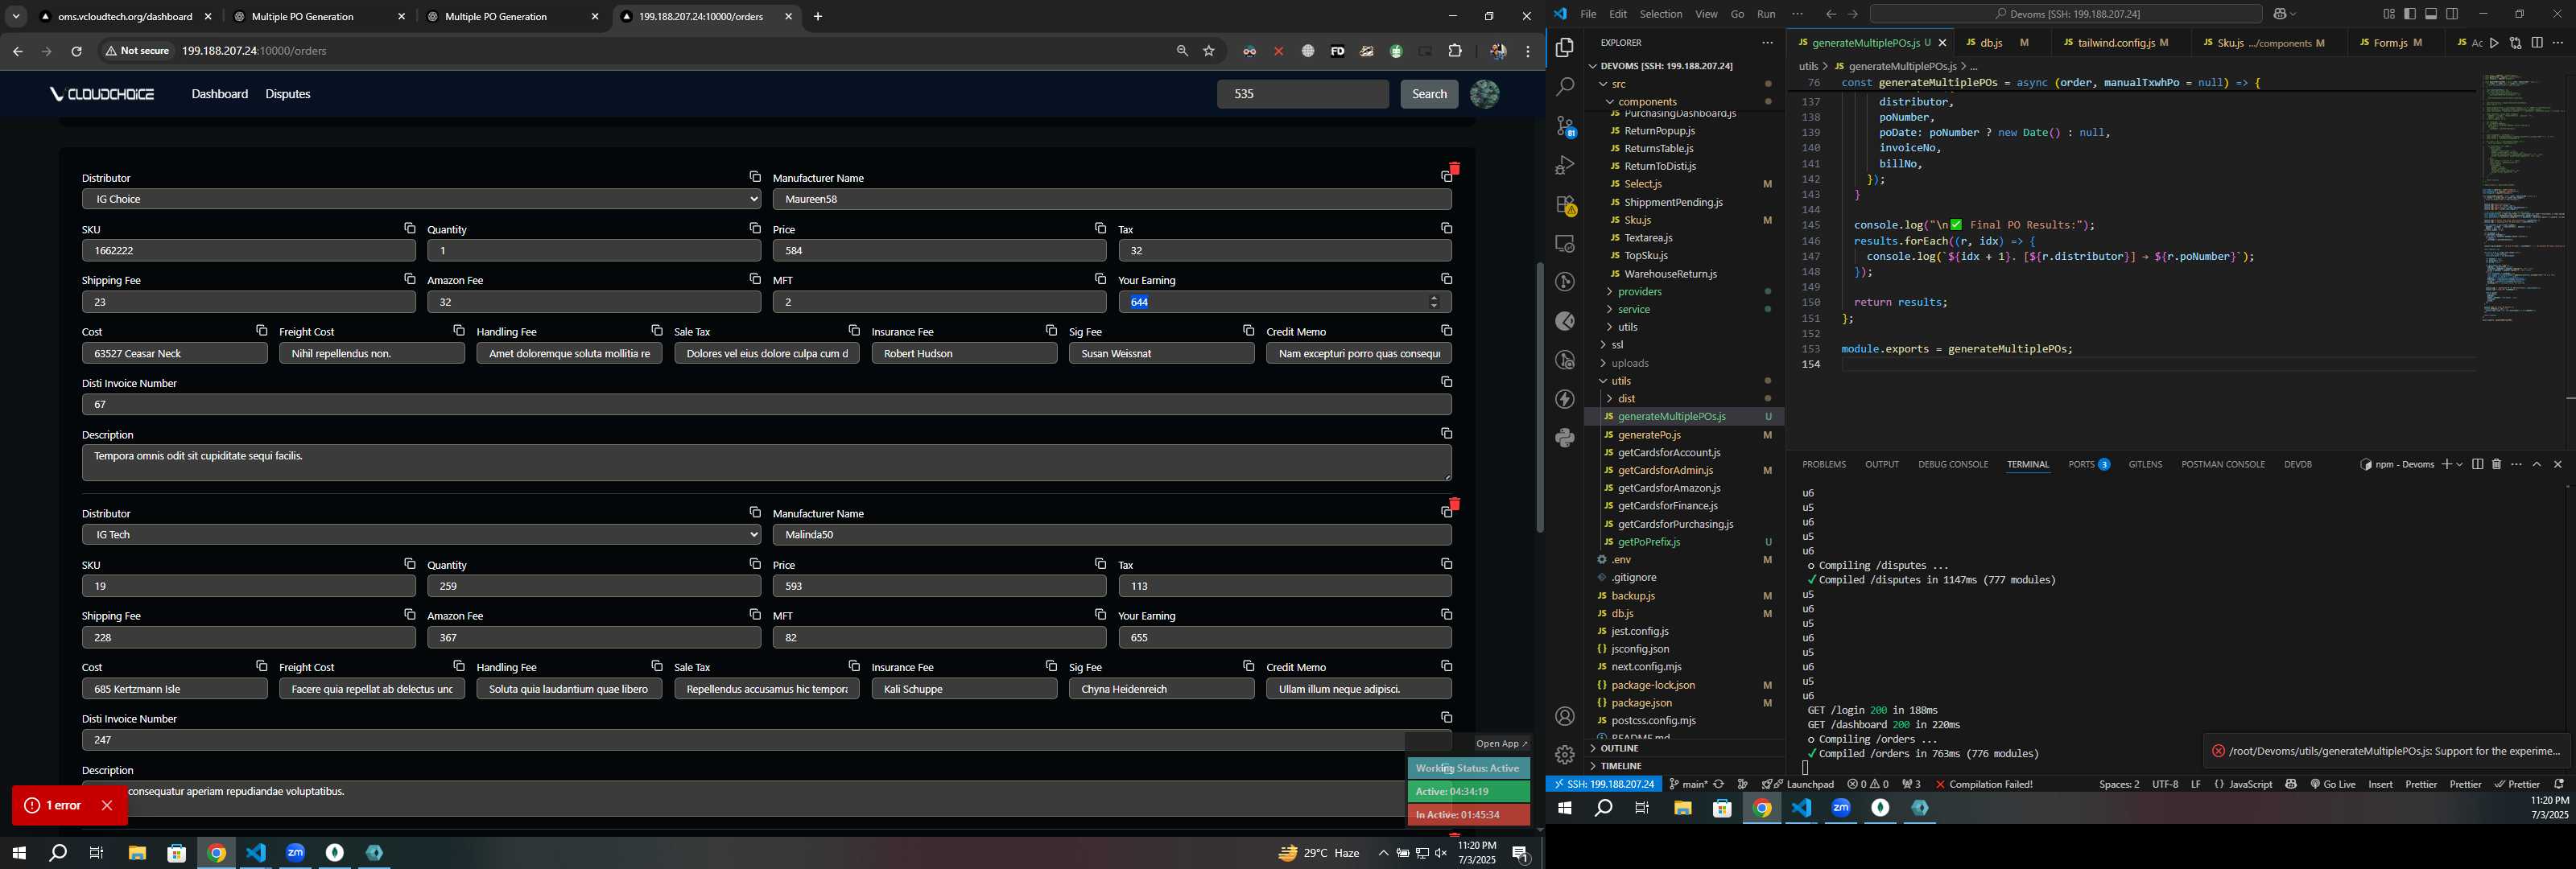This screenshot has height=869, width=2576.
Task: Open Dashboard link in navigation
Action: pos(220,94)
